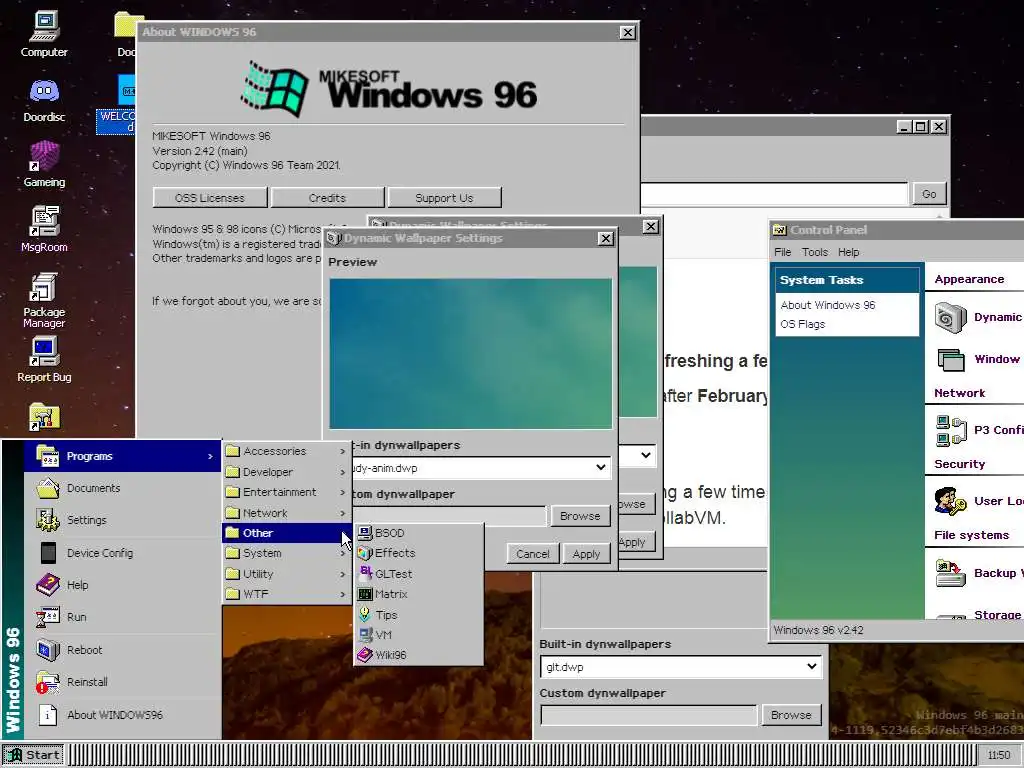The height and width of the screenshot is (768, 1024).
Task: Open Settings in the Start menu
Action: (122, 520)
